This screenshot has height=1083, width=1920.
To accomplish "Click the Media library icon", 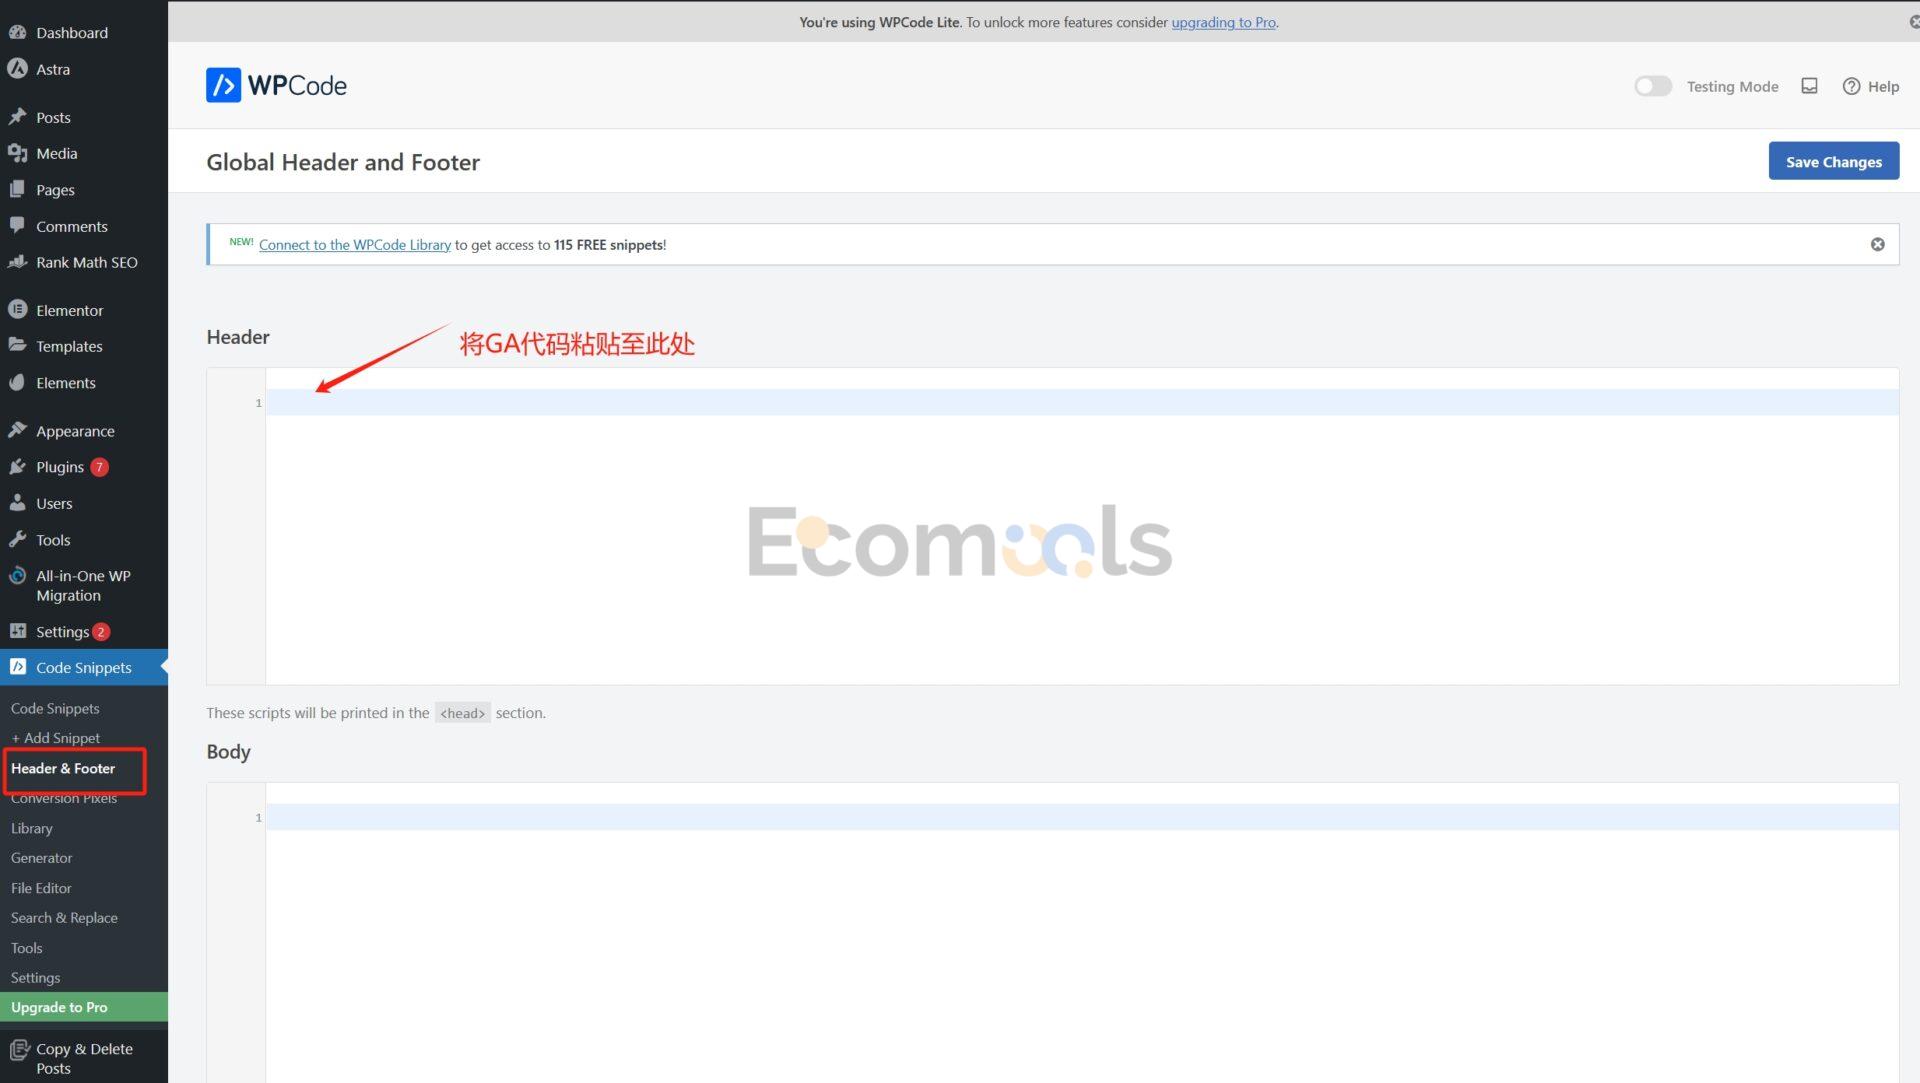I will [17, 153].
